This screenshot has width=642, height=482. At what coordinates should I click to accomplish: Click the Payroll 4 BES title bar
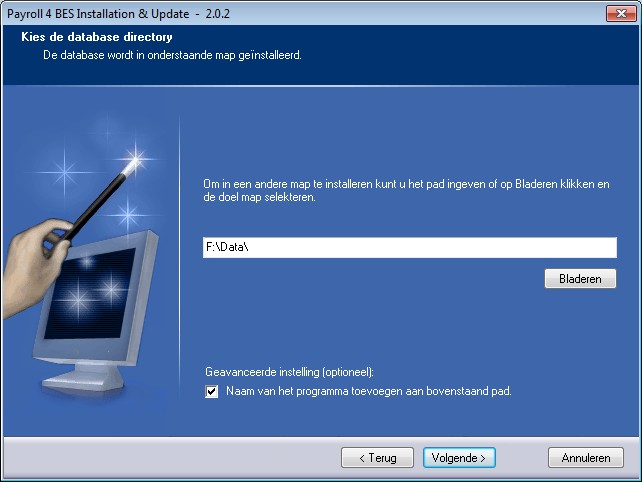300,12
